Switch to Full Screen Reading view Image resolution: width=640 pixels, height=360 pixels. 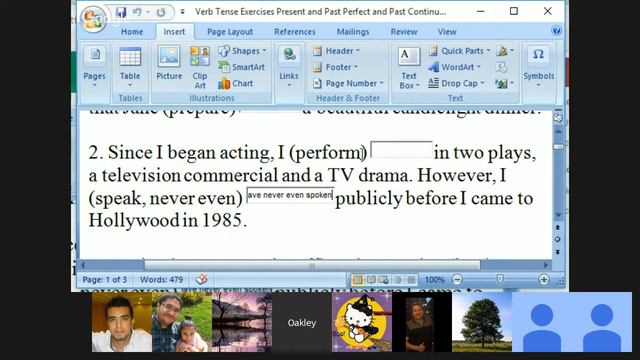pos(371,280)
